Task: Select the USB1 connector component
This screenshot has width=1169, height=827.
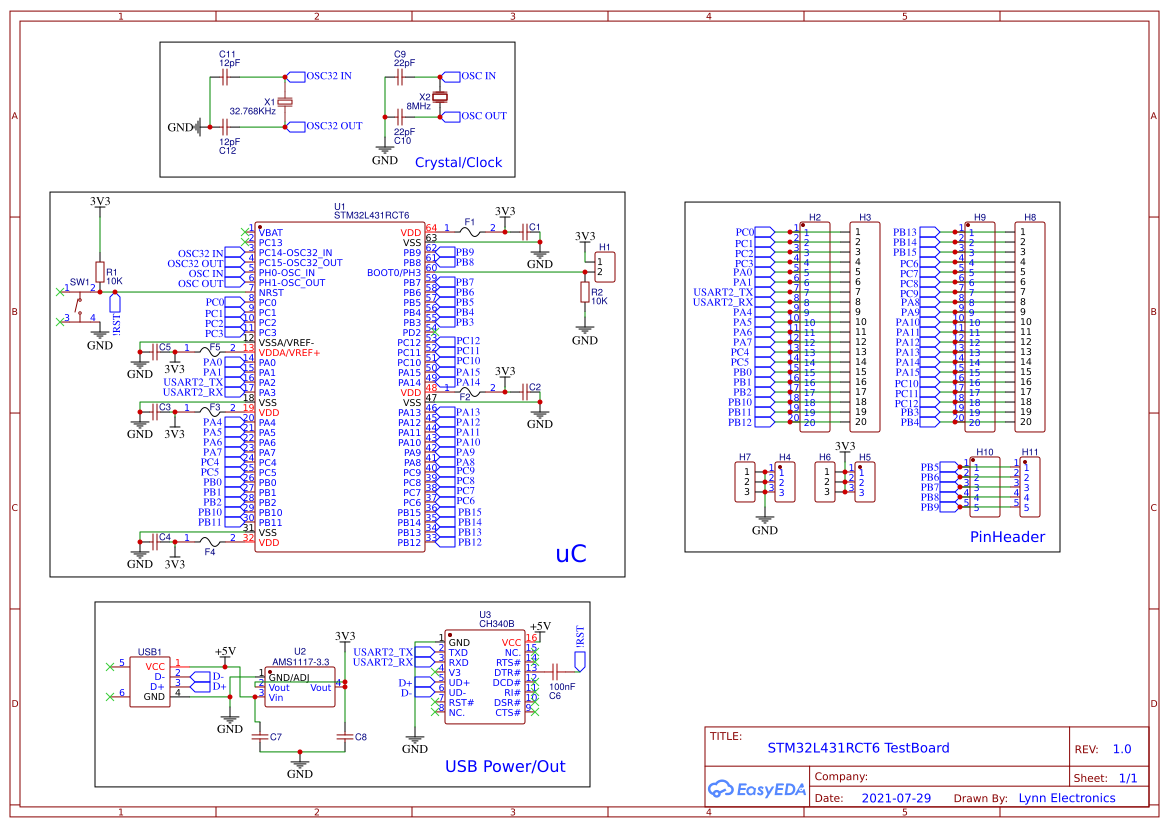Action: click(x=150, y=682)
